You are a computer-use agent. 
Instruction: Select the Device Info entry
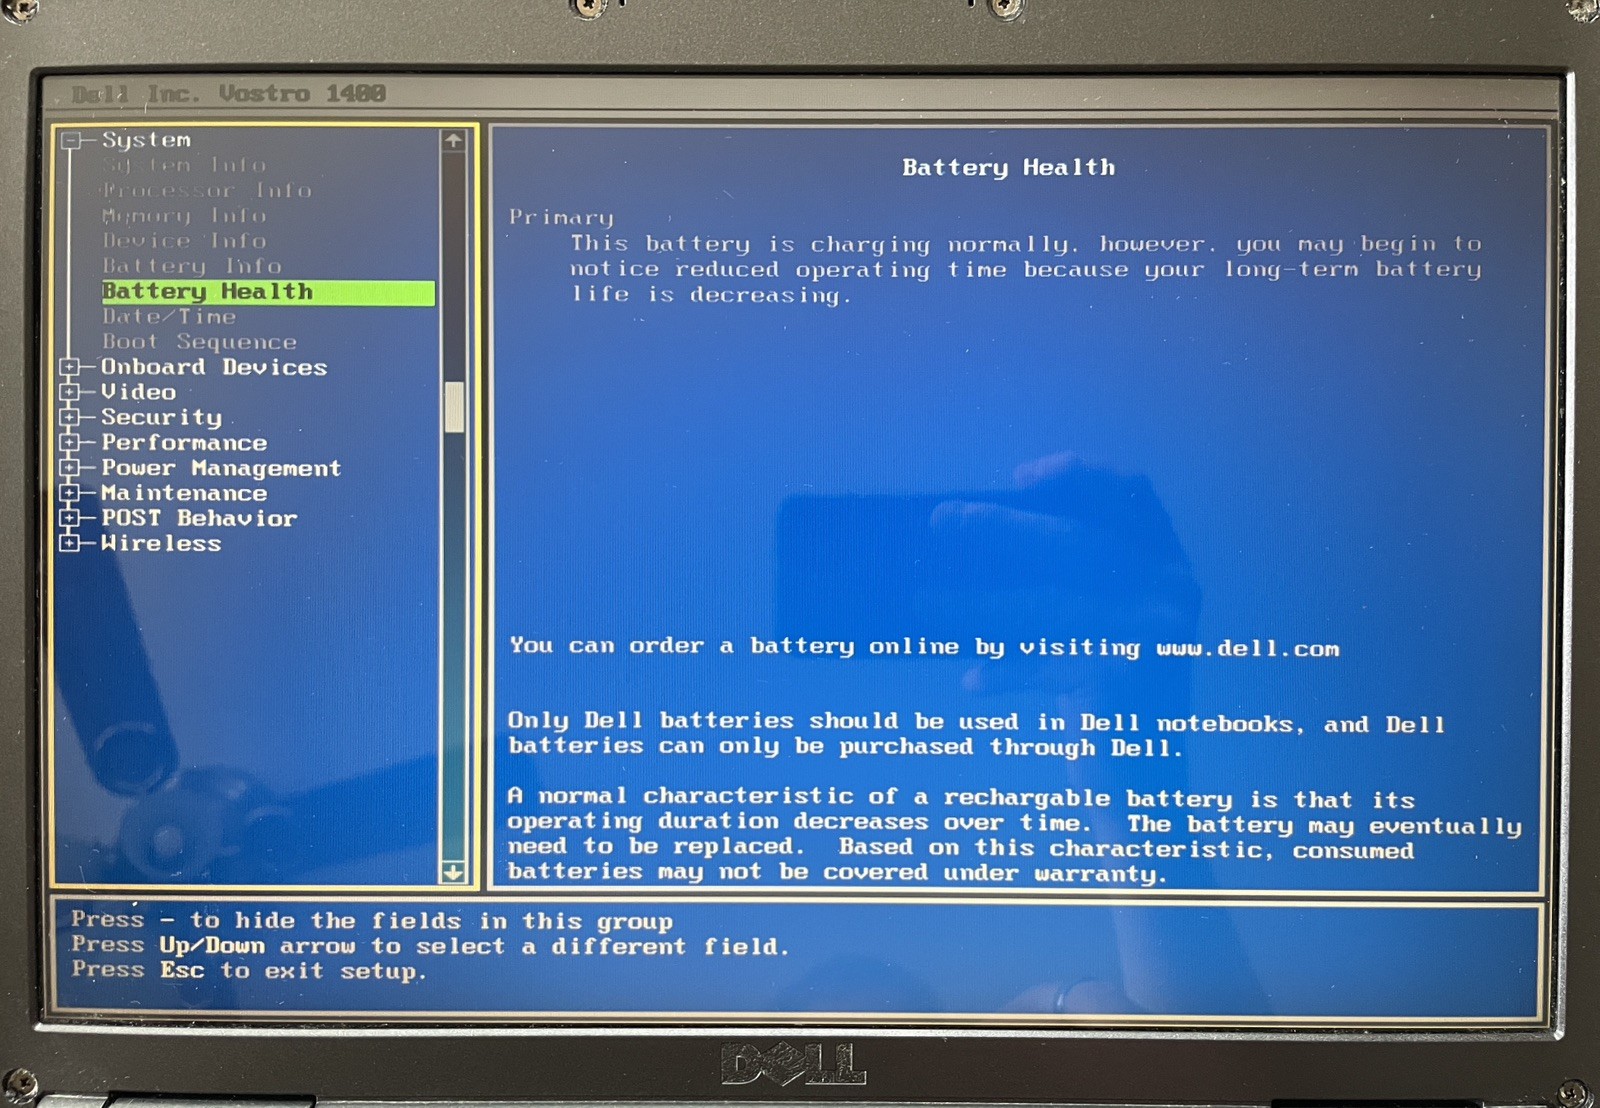click(x=184, y=241)
